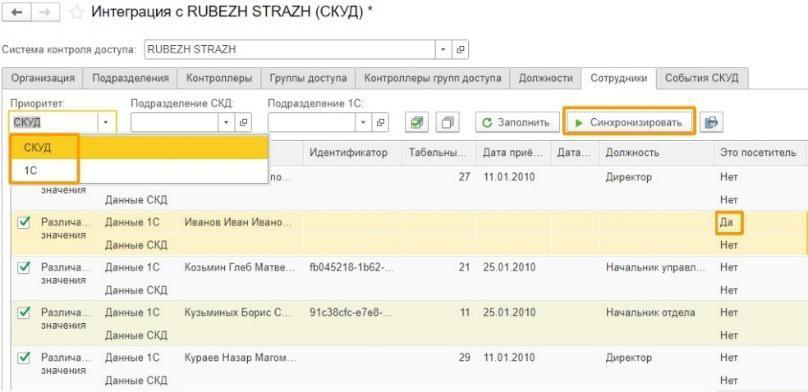The width and height of the screenshot is (808, 392).
Task: Sort by the Табельный column header
Action: tap(439, 152)
